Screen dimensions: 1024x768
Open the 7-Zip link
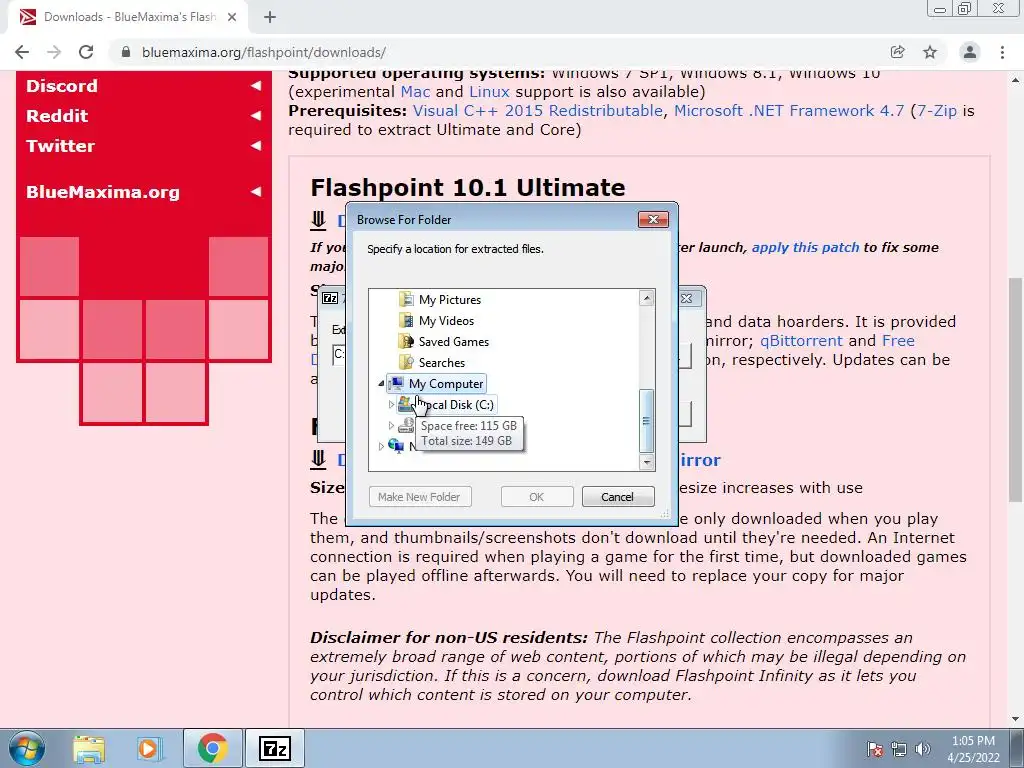(x=936, y=111)
